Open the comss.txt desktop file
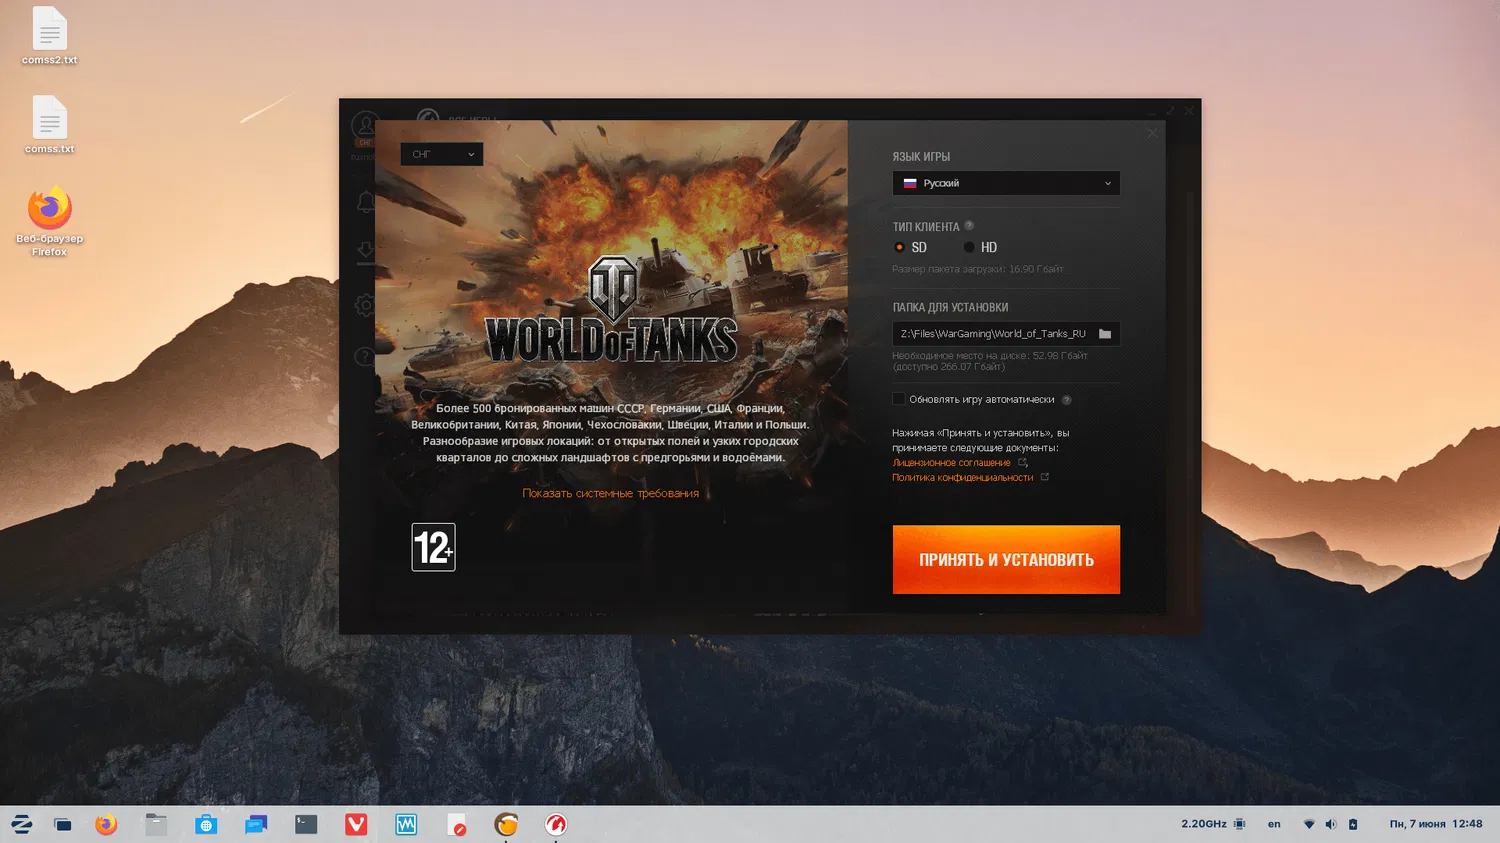The image size is (1500, 843). tap(49, 125)
